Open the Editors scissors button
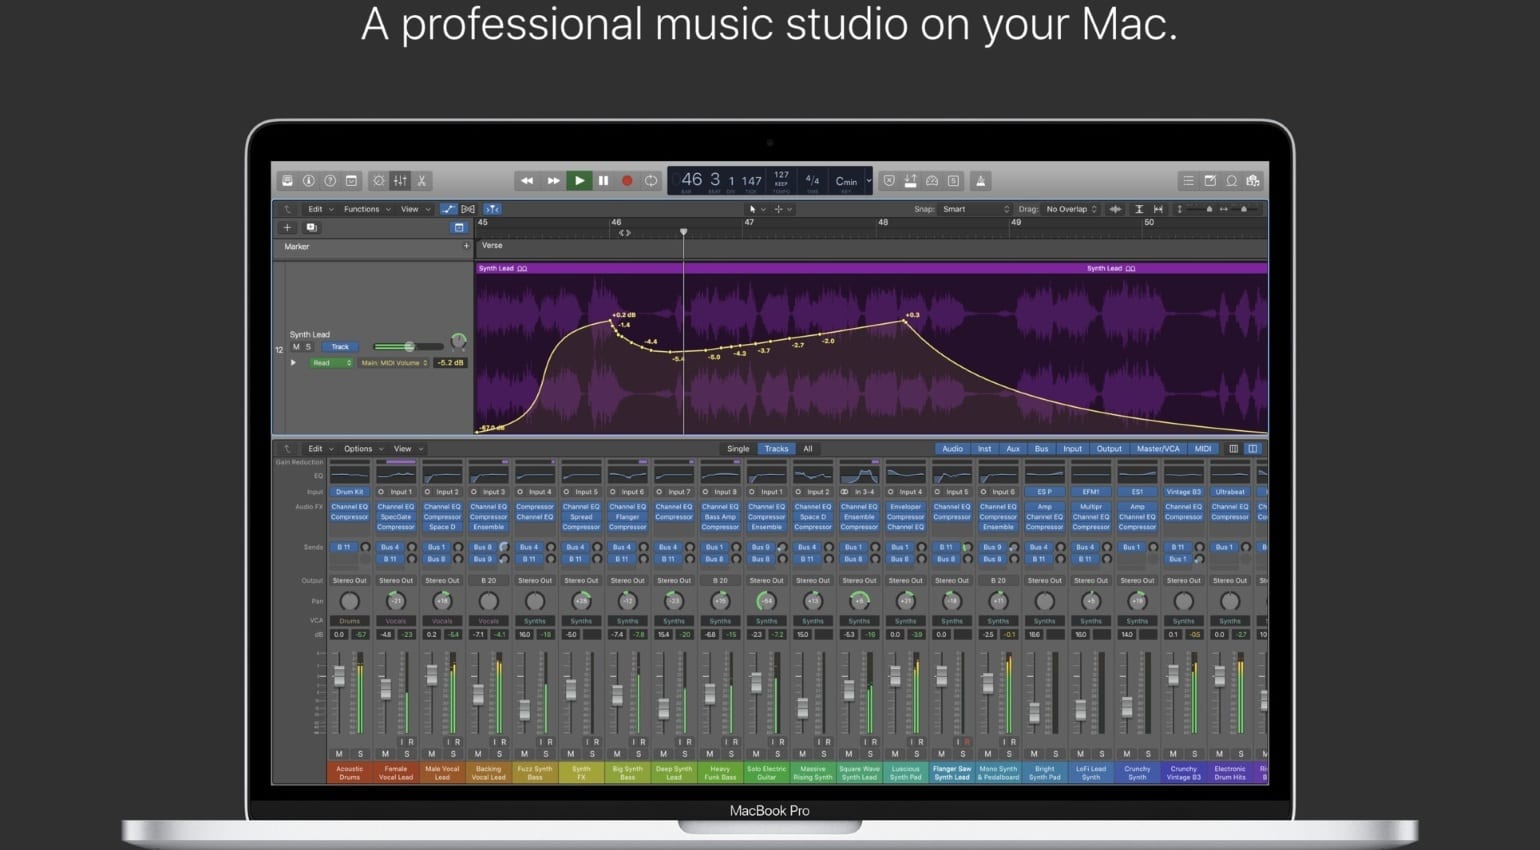 [x=422, y=181]
